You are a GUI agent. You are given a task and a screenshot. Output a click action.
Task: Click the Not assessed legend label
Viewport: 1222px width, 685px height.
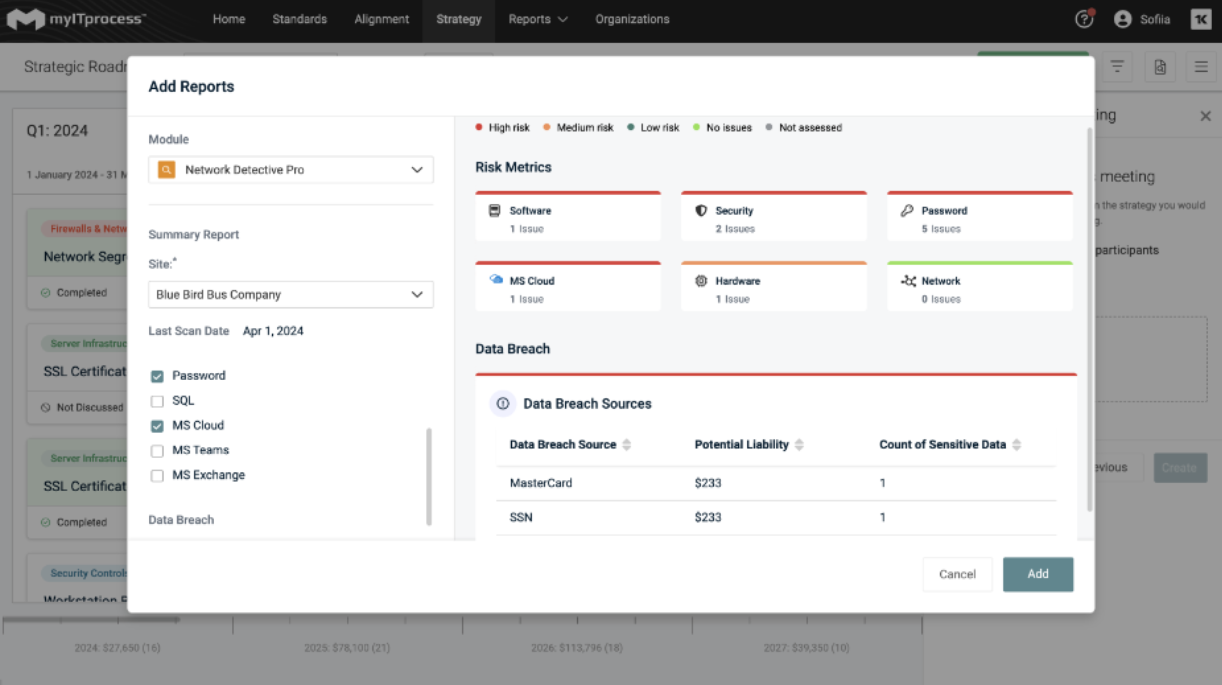[810, 128]
